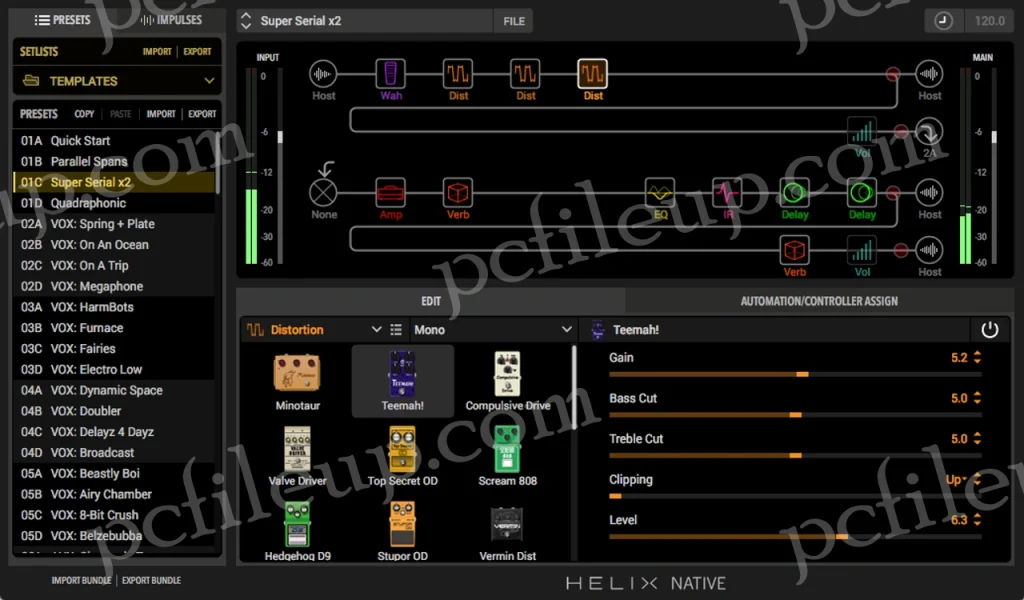The height and width of the screenshot is (600, 1024).
Task: Click the pink IR block
Action: pos(727,193)
